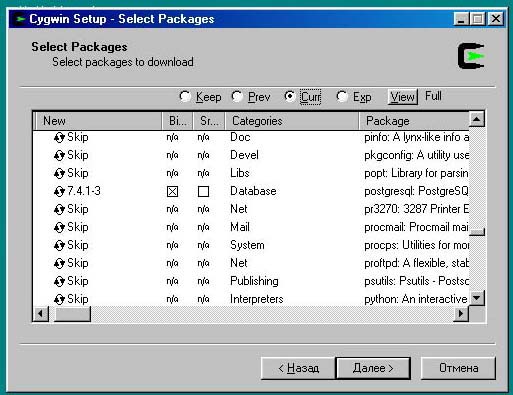Click the horizontal scrollbar right arrow
The height and width of the screenshot is (395, 513).
[x=461, y=314]
